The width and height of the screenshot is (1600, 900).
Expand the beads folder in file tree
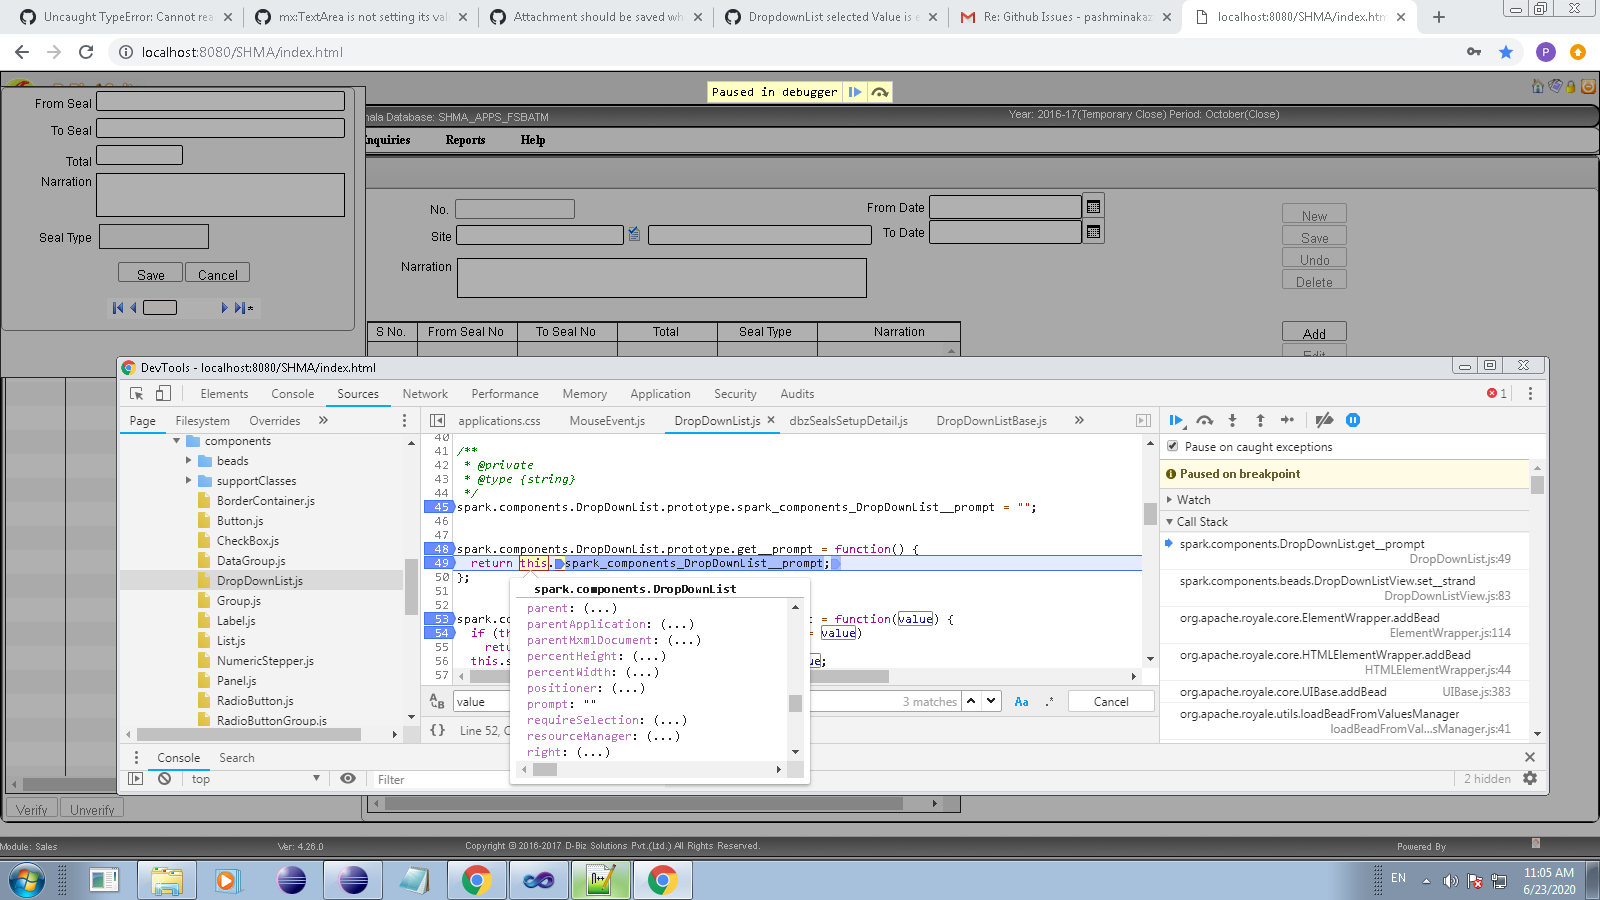tap(189, 461)
